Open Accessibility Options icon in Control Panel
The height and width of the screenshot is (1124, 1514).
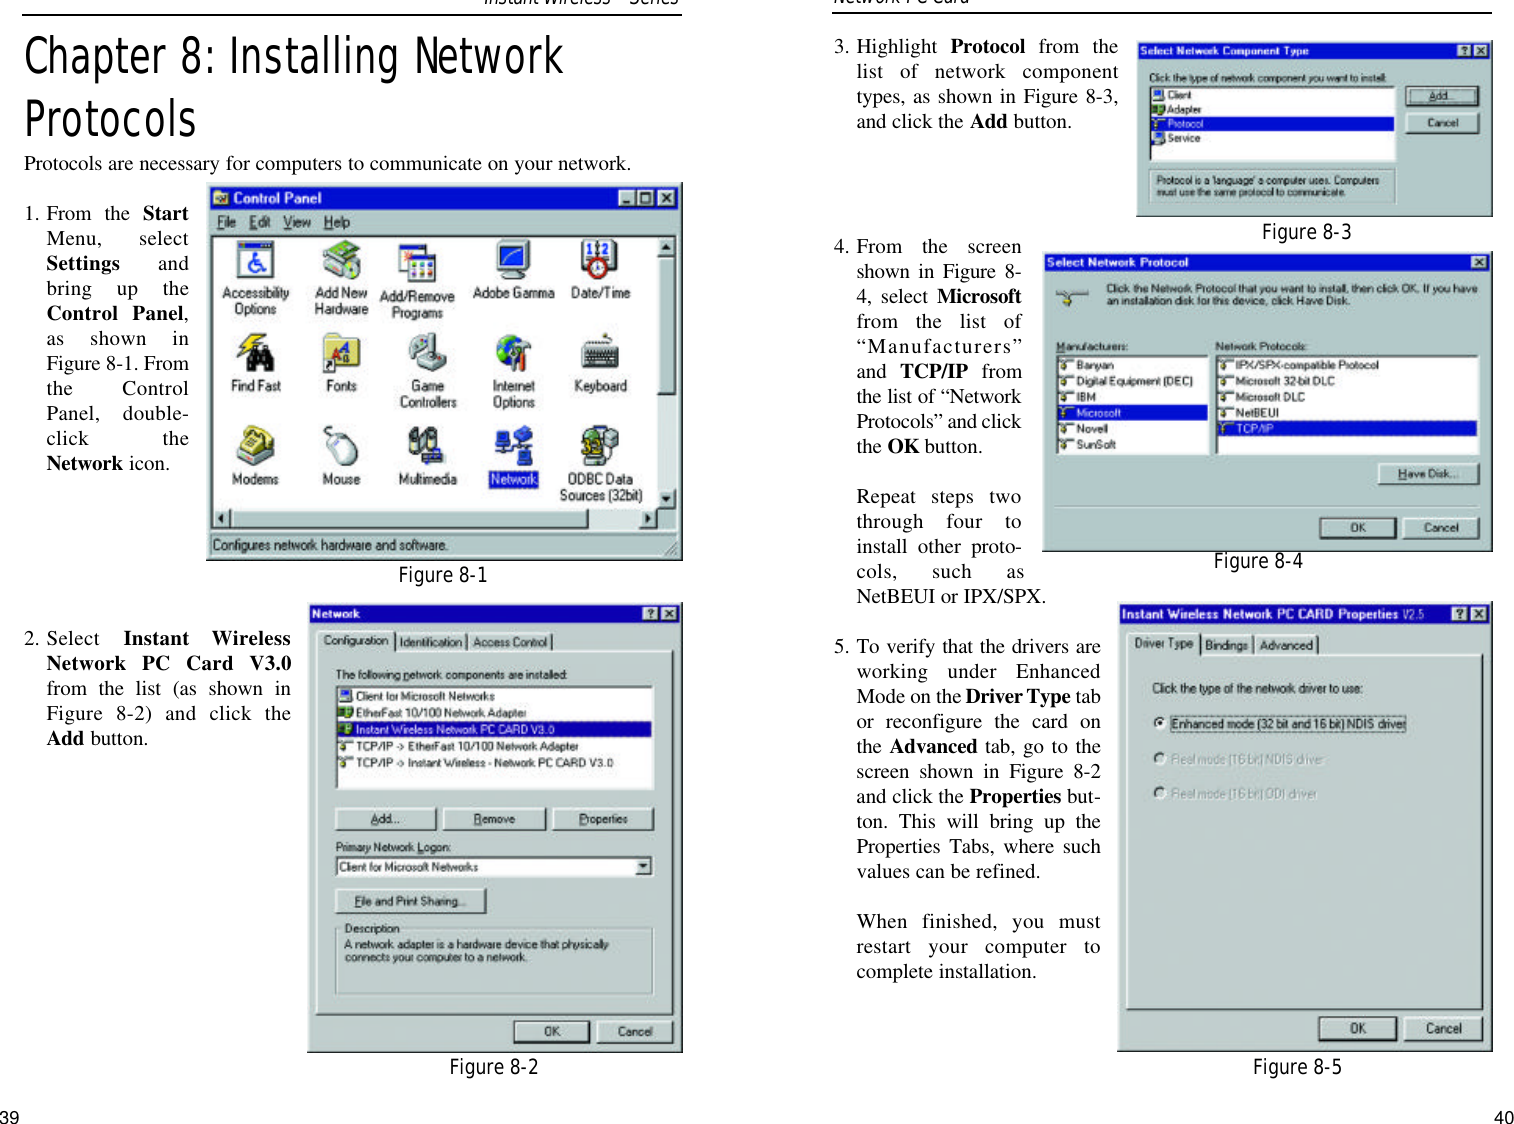click(256, 279)
